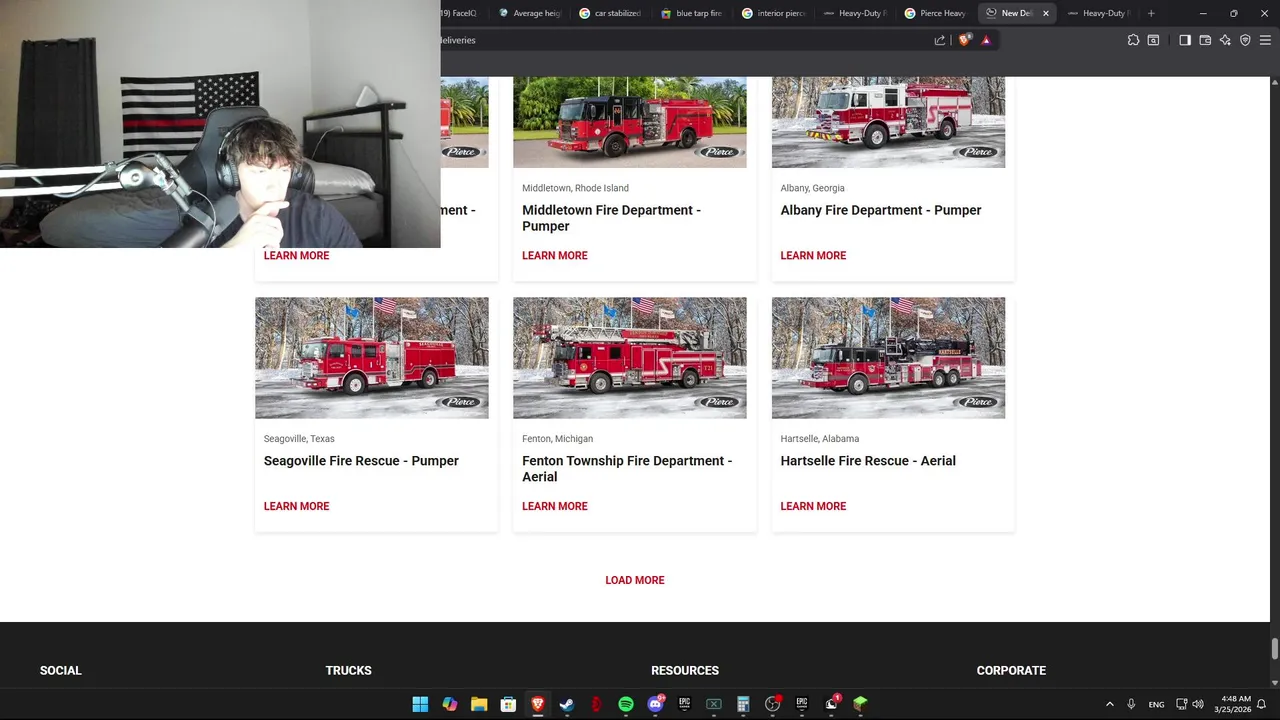Open Middletown Fire Department - Pumper title

pyautogui.click(x=611, y=218)
